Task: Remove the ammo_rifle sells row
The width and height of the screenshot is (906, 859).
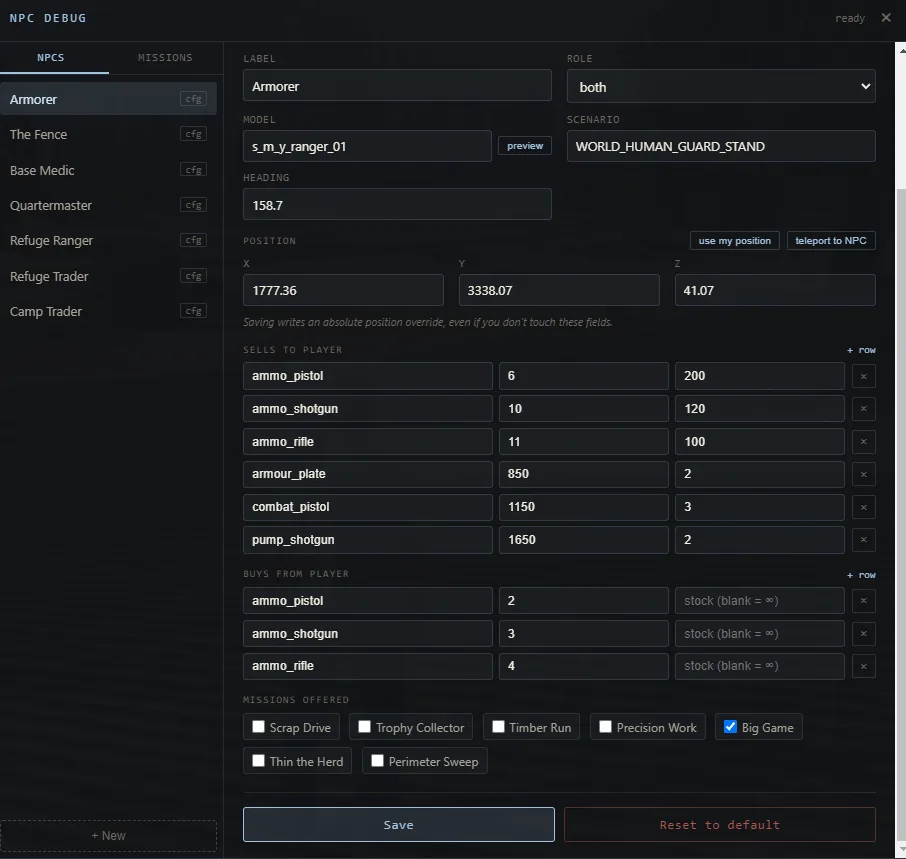Action: click(863, 442)
